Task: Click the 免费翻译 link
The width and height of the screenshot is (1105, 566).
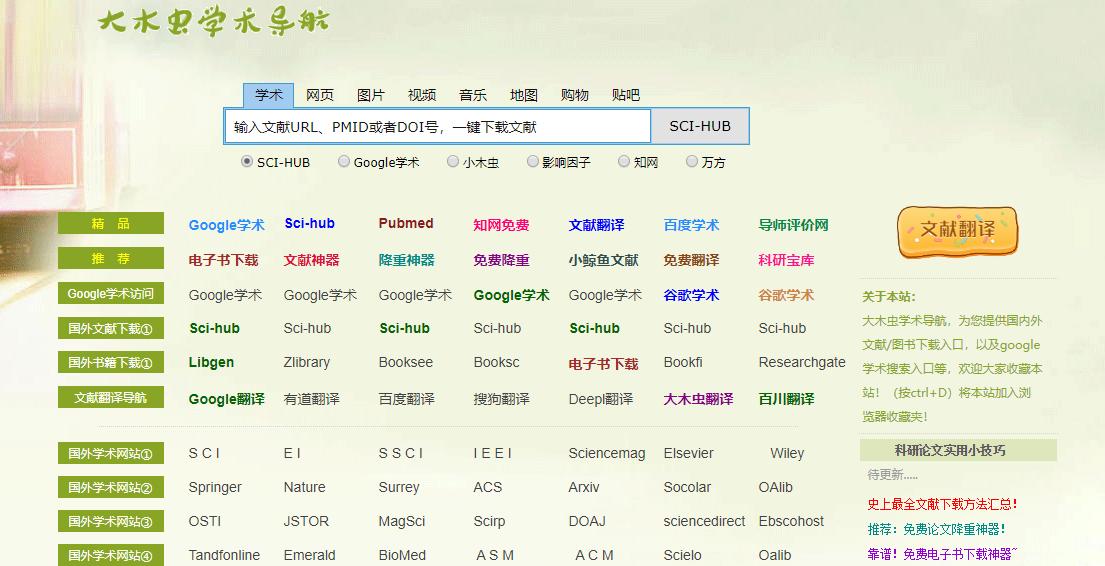Action: tap(691, 259)
